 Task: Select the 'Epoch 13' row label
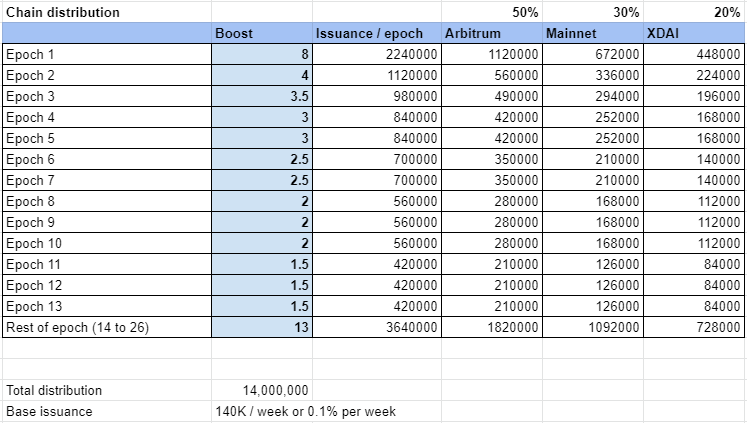[107, 306]
